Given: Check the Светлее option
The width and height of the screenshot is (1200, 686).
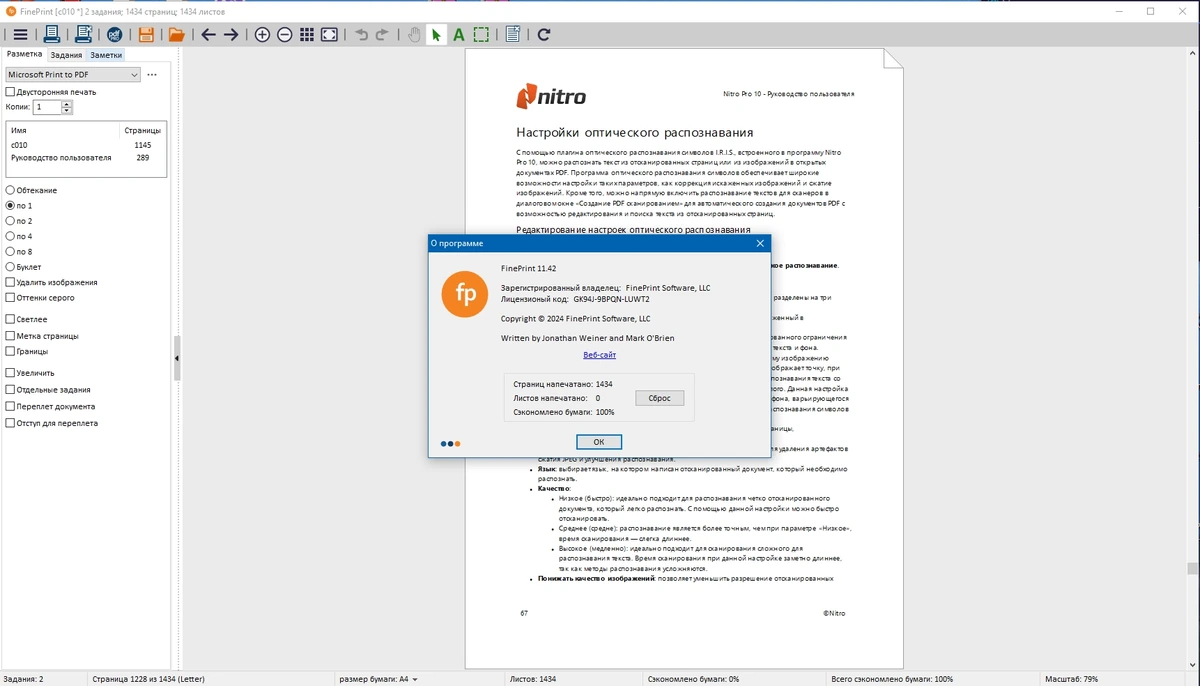Looking at the screenshot, I should pyautogui.click(x=26, y=319).
